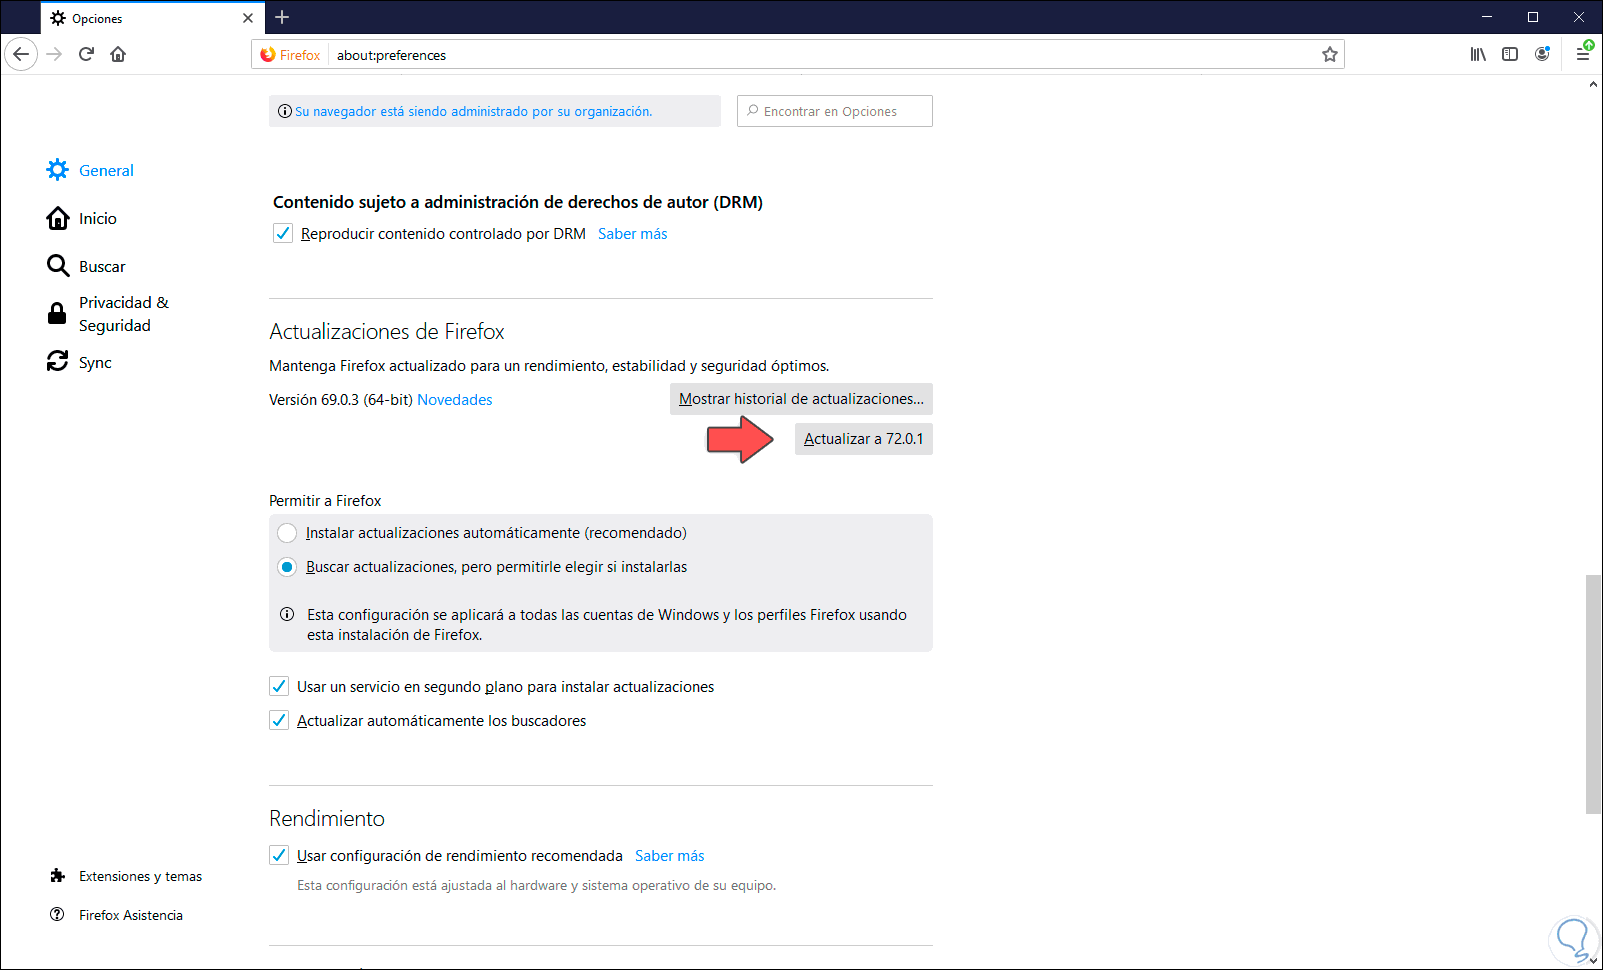Open the Inicio settings category
The height and width of the screenshot is (970, 1603).
82,218
